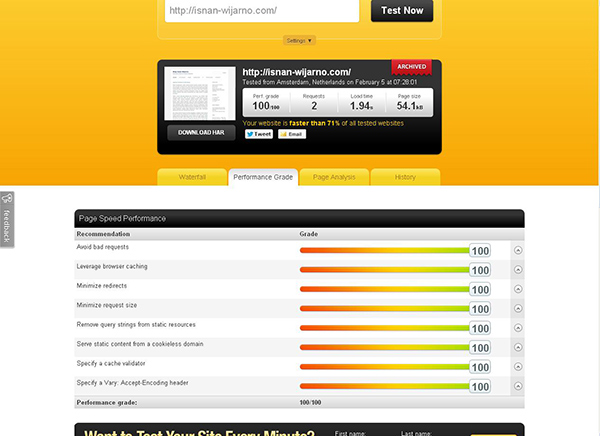Expand Remove query strings row details
The image size is (600, 436).
point(518,328)
